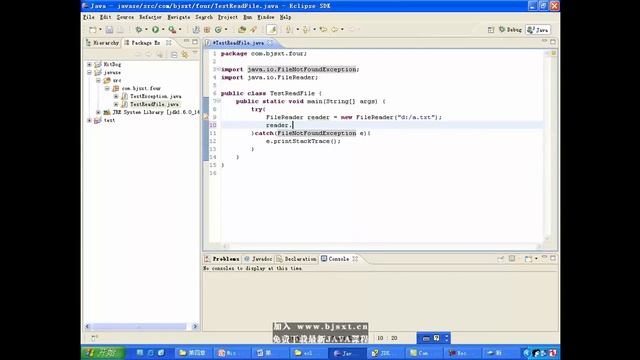Click the Open Perspective icon
The height and width of the screenshot is (360, 640).
pos(491,30)
